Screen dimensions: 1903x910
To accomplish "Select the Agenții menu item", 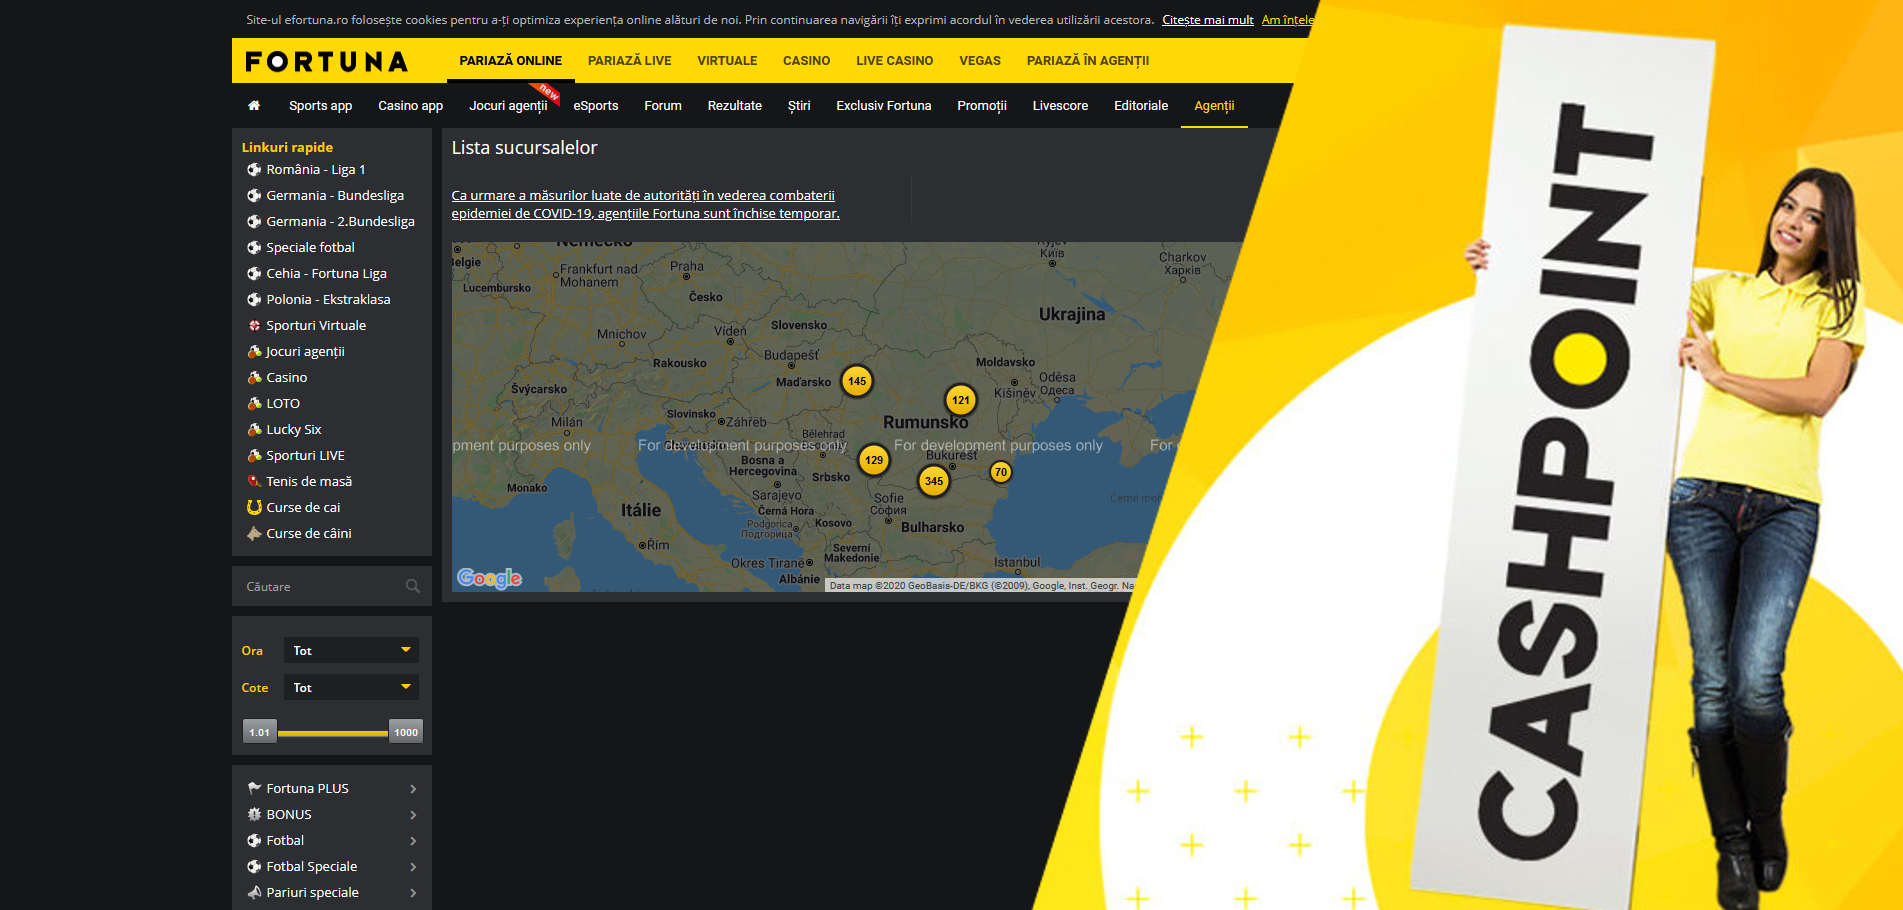I will [x=1214, y=106].
